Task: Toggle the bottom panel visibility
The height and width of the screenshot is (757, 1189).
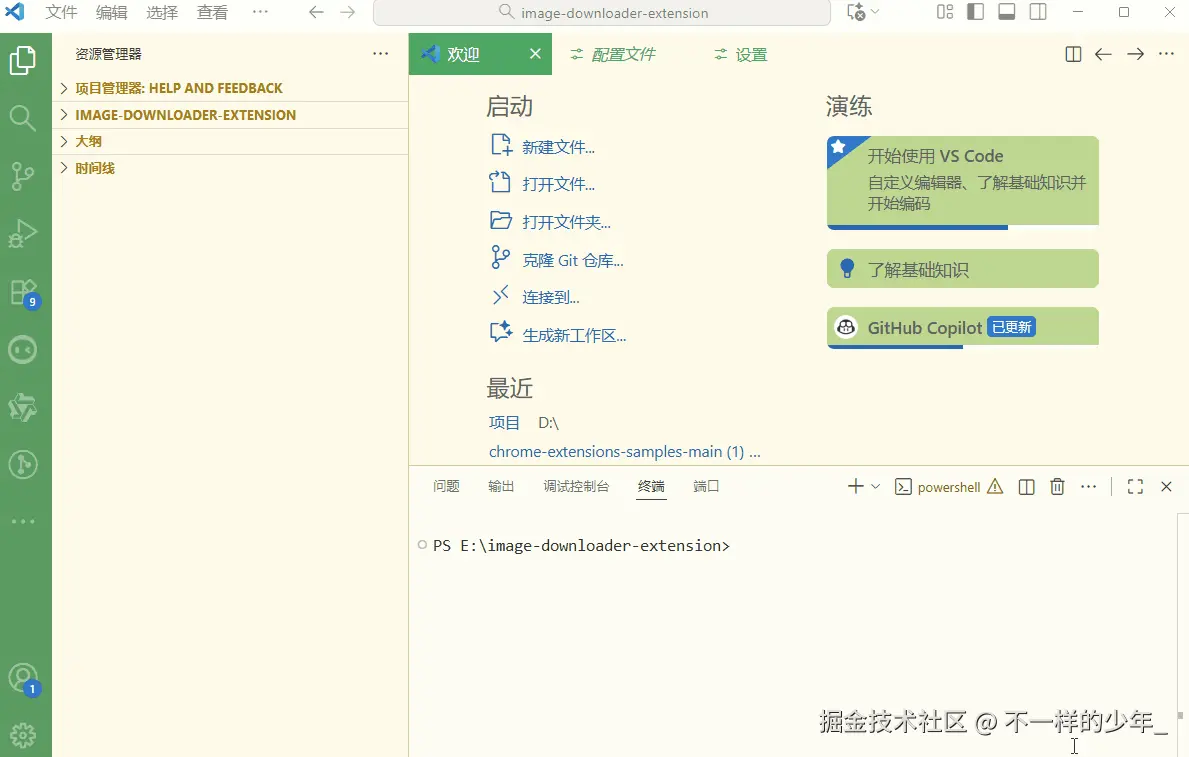Action: (x=1007, y=12)
